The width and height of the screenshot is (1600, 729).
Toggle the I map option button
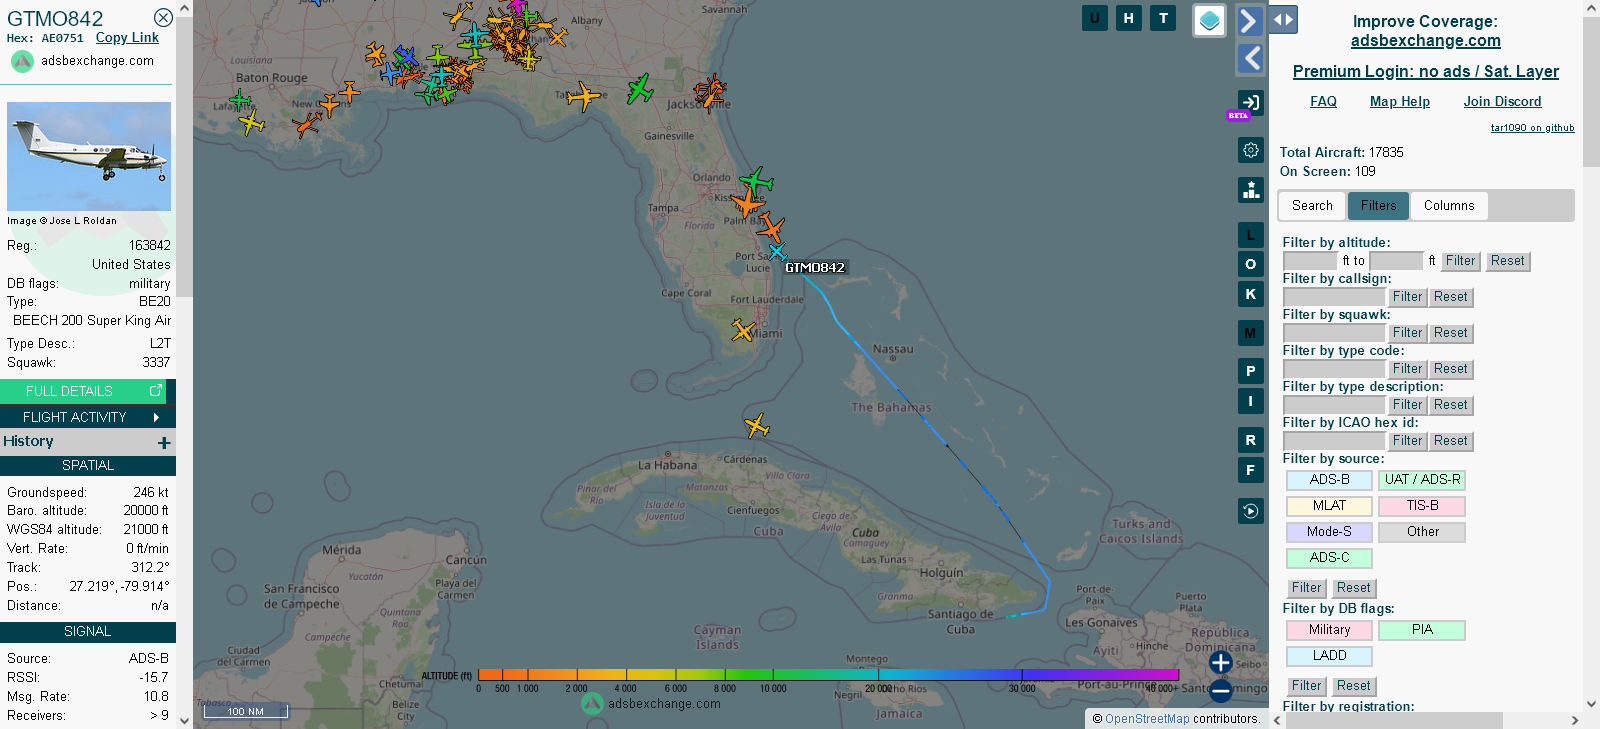pos(1250,401)
